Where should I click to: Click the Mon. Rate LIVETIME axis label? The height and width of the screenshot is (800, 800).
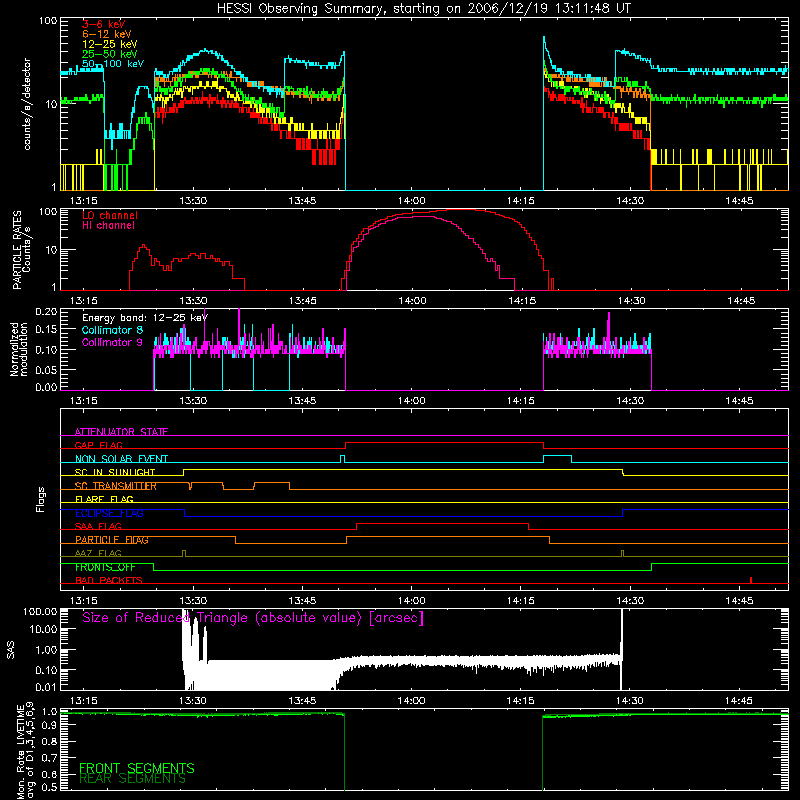pyautogui.click(x=26, y=750)
